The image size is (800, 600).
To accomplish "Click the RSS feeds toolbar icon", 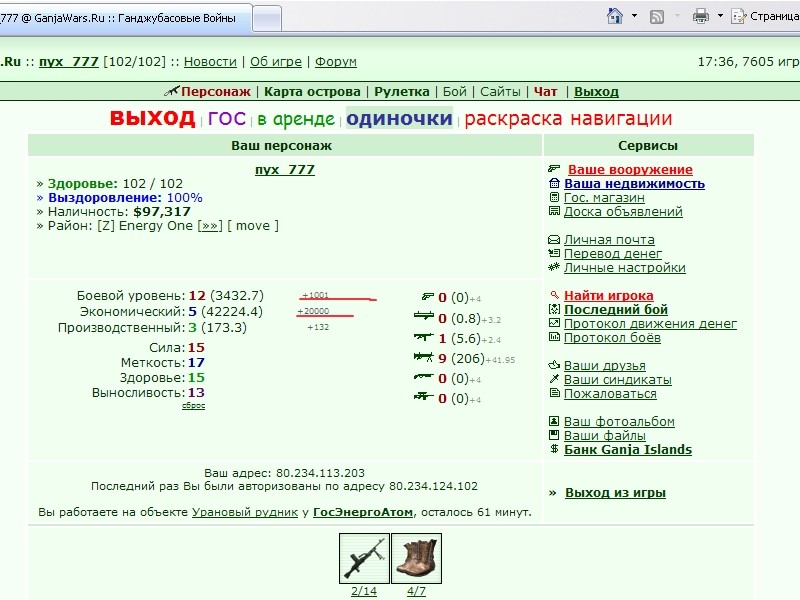I will click(x=657, y=17).
